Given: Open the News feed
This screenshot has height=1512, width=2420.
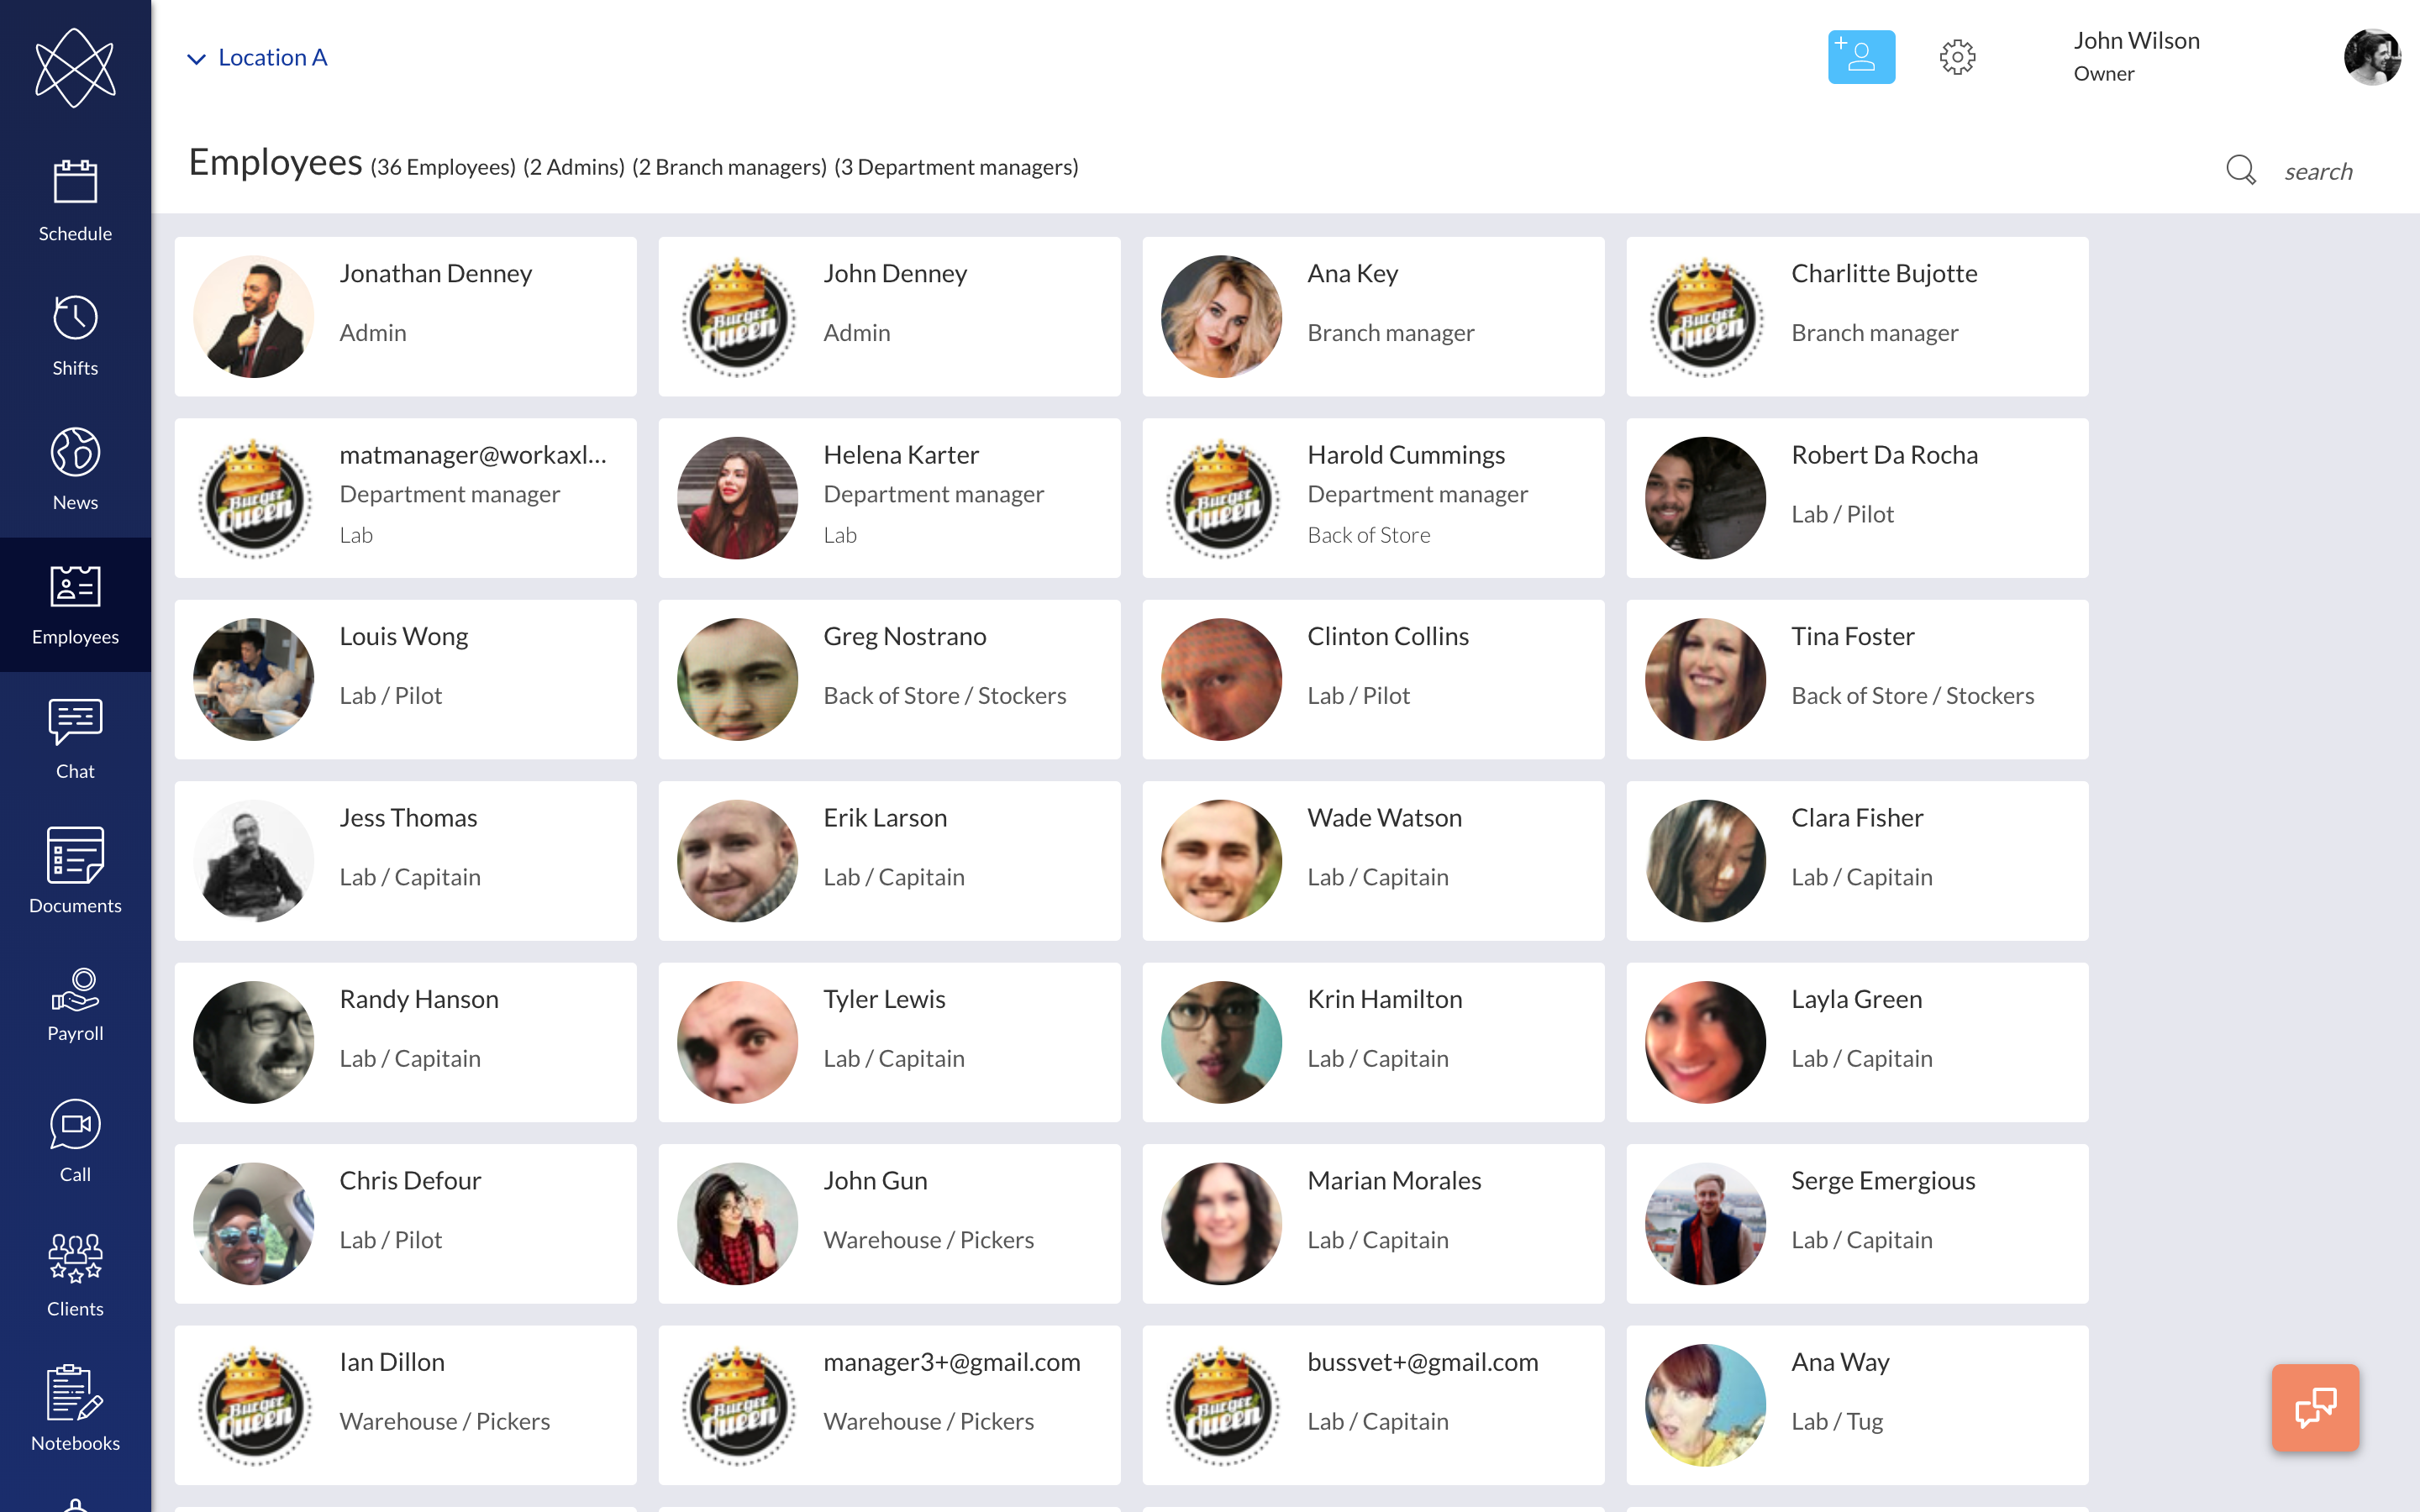Looking at the screenshot, I should (75, 467).
